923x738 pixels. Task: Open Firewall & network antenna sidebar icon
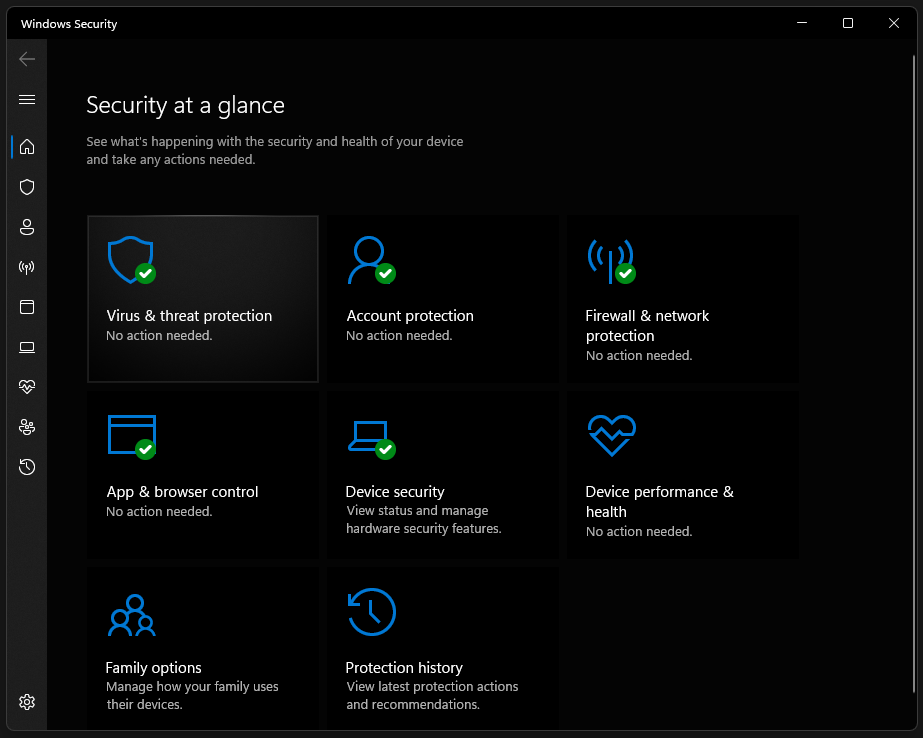(27, 267)
